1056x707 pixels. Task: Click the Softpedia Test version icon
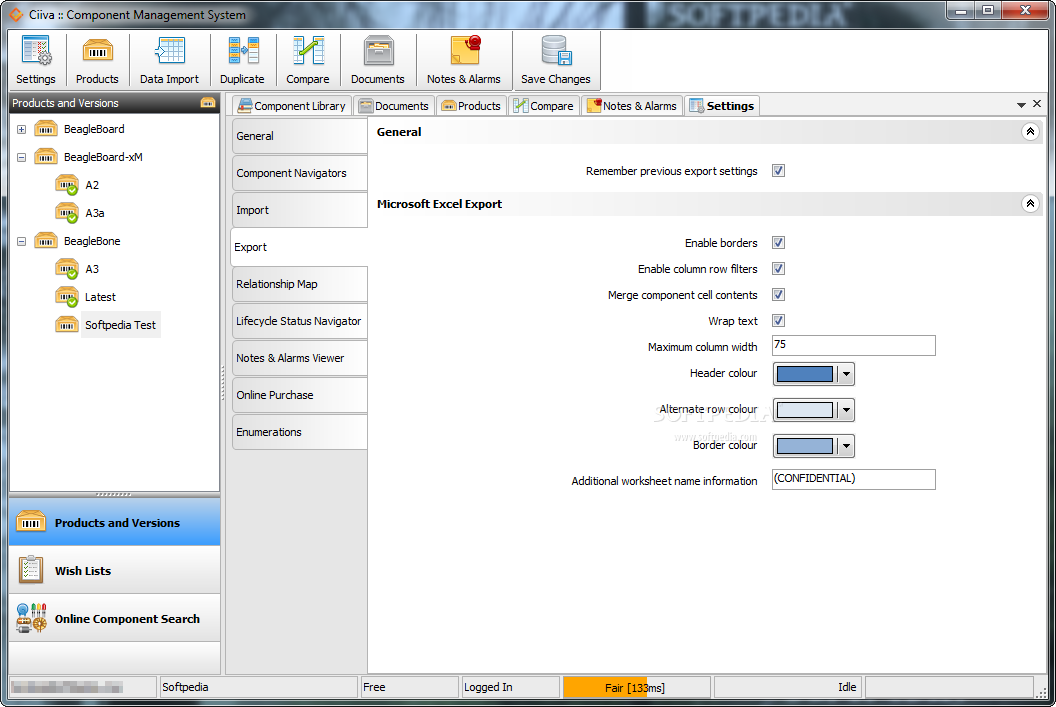coord(67,325)
